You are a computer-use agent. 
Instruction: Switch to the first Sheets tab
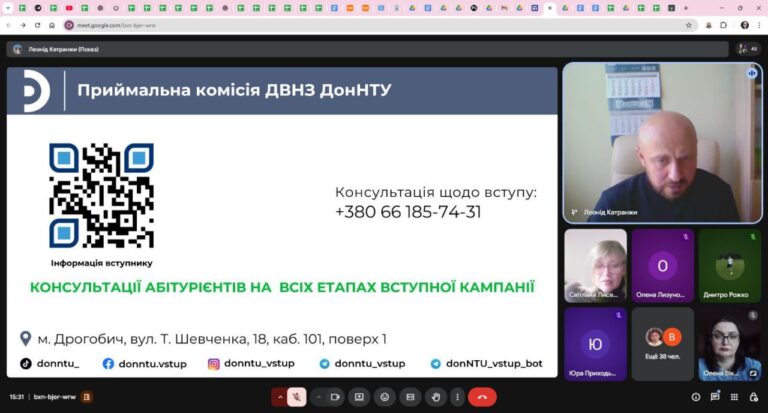[x=22, y=8]
